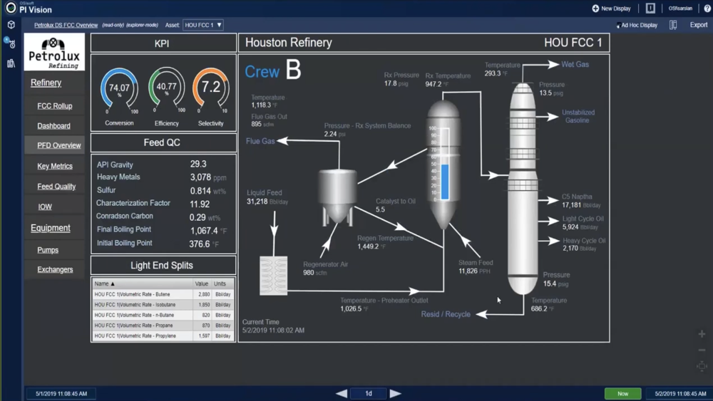This screenshot has height=401, width=713.
Task: Select the Volumetric Rate - n-Butane row
Action: point(163,315)
